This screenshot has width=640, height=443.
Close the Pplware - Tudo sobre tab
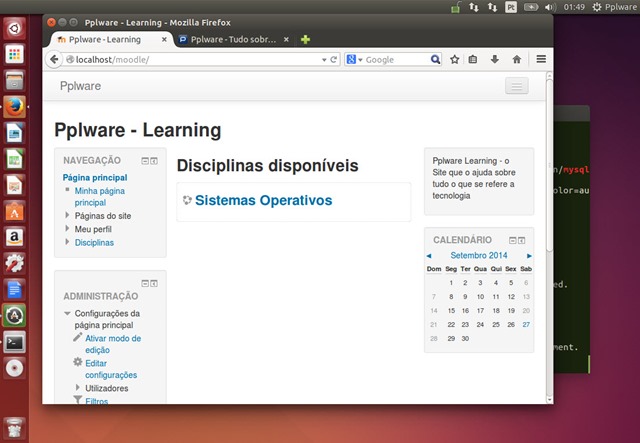coord(286,40)
